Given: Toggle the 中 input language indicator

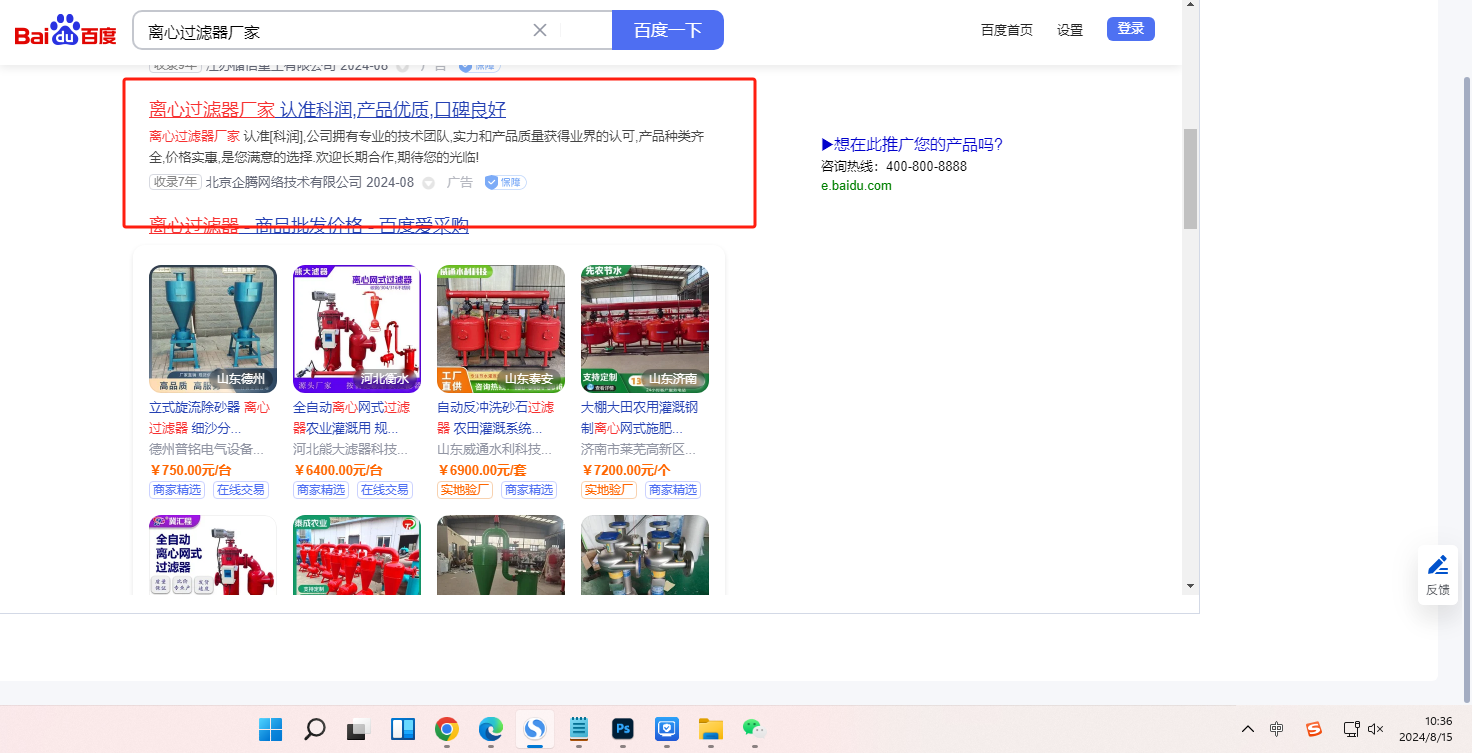Looking at the screenshot, I should pos(1277,729).
